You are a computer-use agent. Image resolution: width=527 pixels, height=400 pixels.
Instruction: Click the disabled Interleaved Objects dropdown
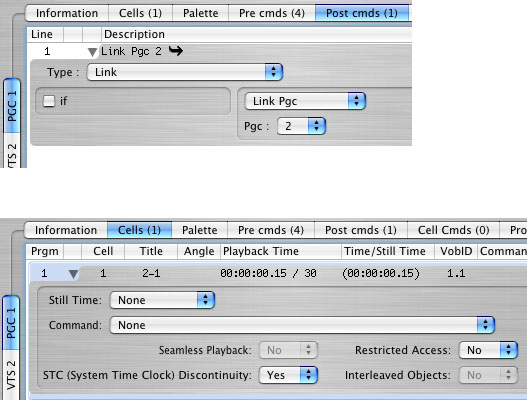(x=488, y=375)
